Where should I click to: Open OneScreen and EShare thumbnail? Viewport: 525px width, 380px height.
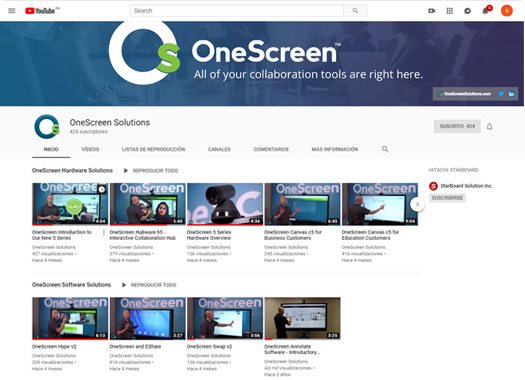point(148,318)
